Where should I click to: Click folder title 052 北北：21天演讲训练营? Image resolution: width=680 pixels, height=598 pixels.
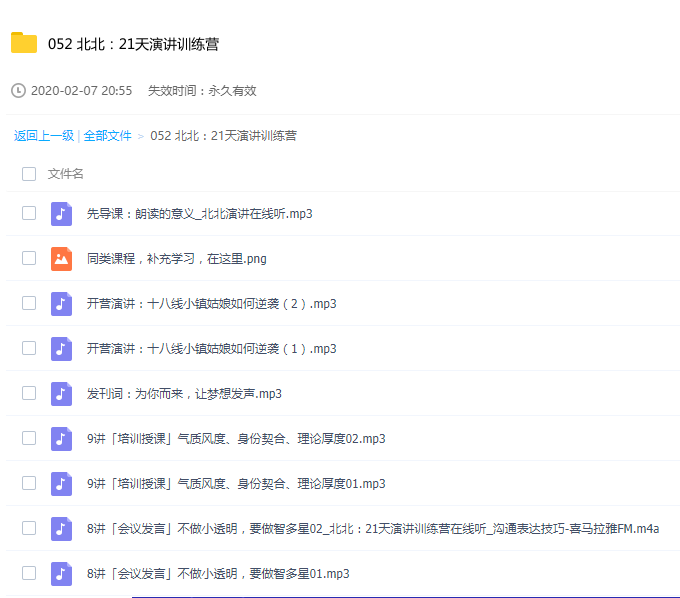click(x=133, y=44)
